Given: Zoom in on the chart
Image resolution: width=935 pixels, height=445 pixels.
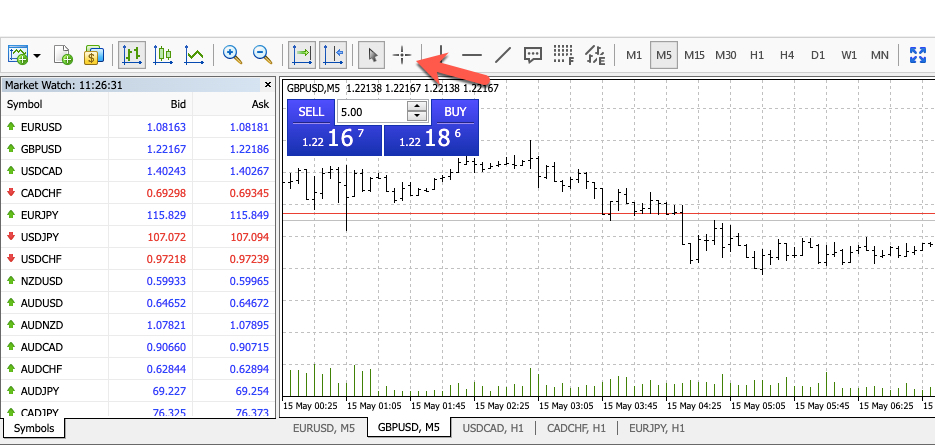Looking at the screenshot, I should click(232, 55).
